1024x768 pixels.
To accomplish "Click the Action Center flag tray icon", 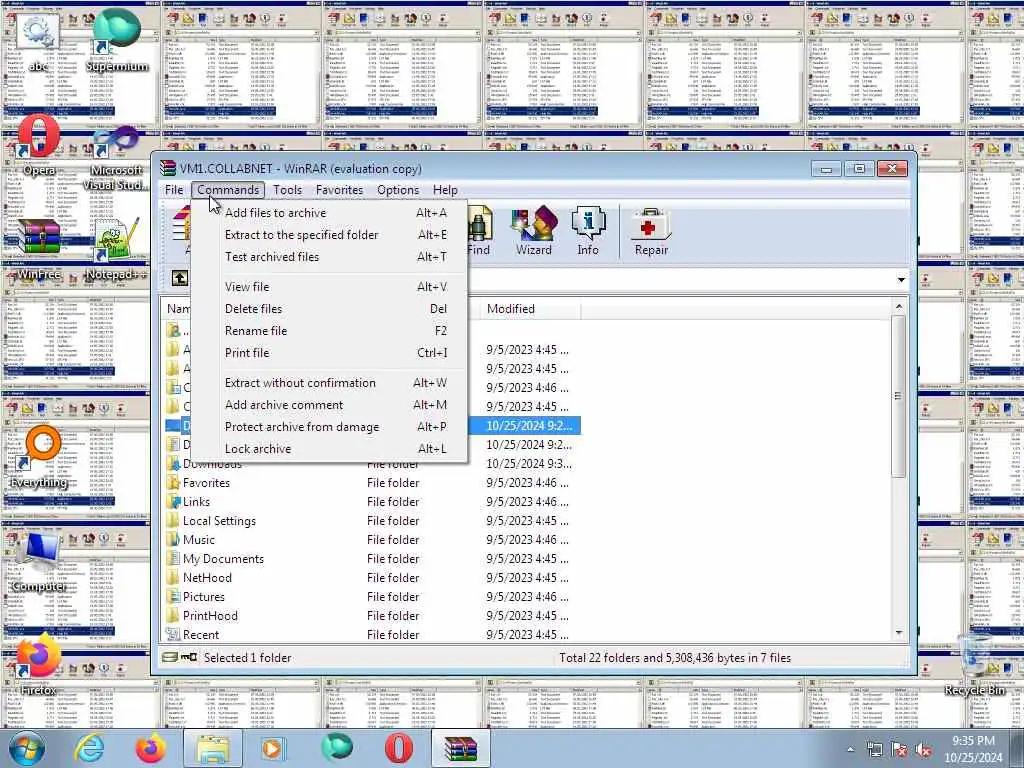I will [899, 750].
